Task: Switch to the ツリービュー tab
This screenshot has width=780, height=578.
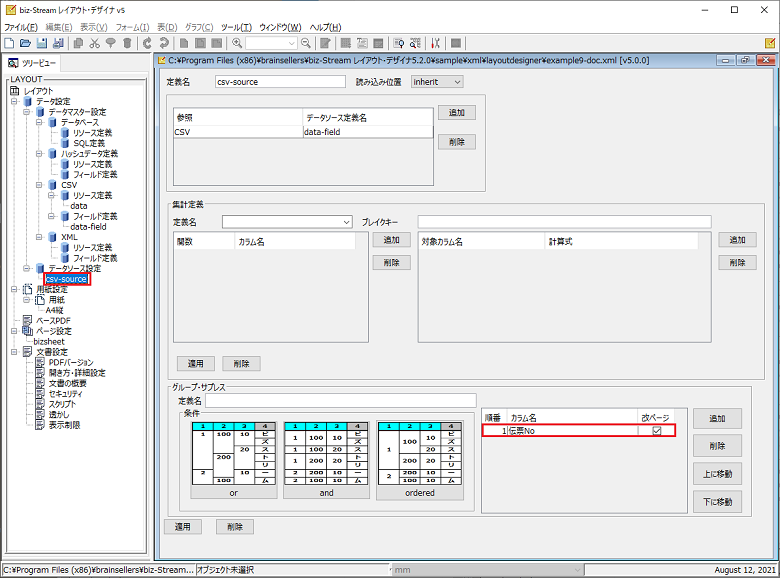Action: tap(32, 63)
